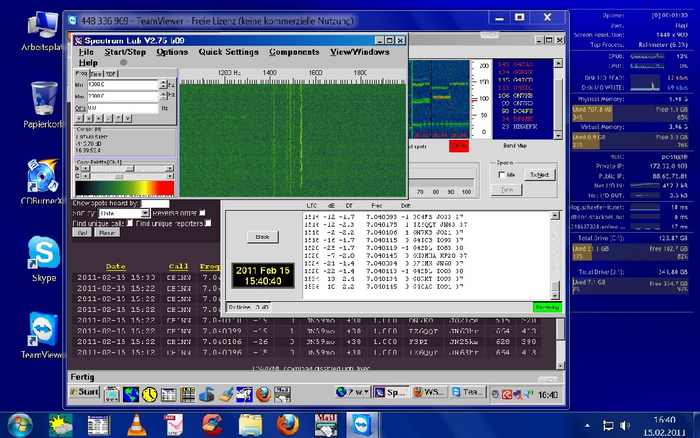Switch to the Tea... taskbar button
Screen dimensions: 700x438
tap(467, 392)
